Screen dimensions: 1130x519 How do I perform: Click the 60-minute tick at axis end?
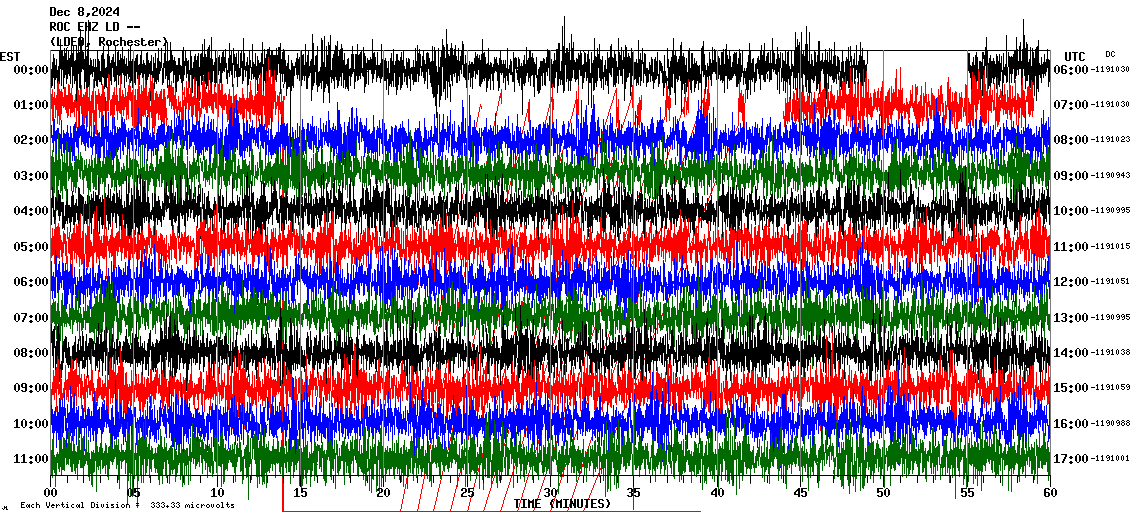click(x=1049, y=493)
